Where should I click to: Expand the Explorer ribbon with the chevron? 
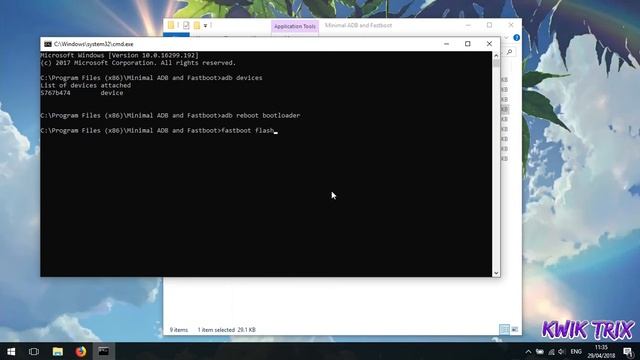pos(507,38)
